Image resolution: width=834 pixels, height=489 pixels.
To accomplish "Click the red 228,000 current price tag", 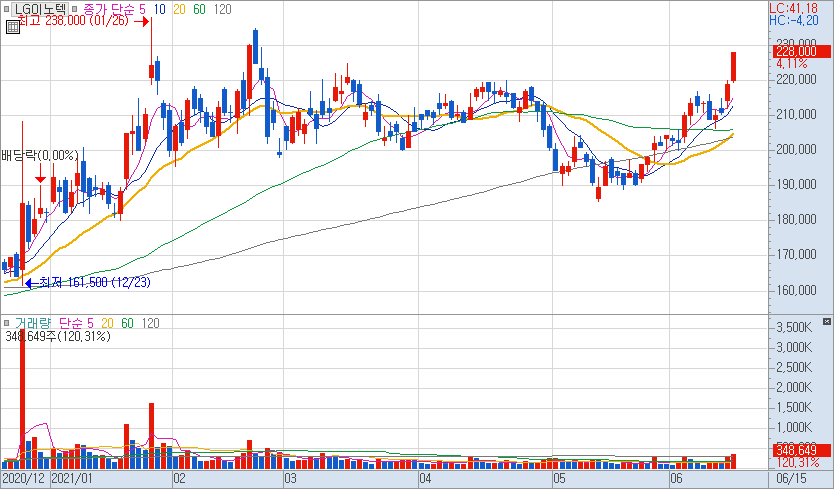I will pos(801,51).
